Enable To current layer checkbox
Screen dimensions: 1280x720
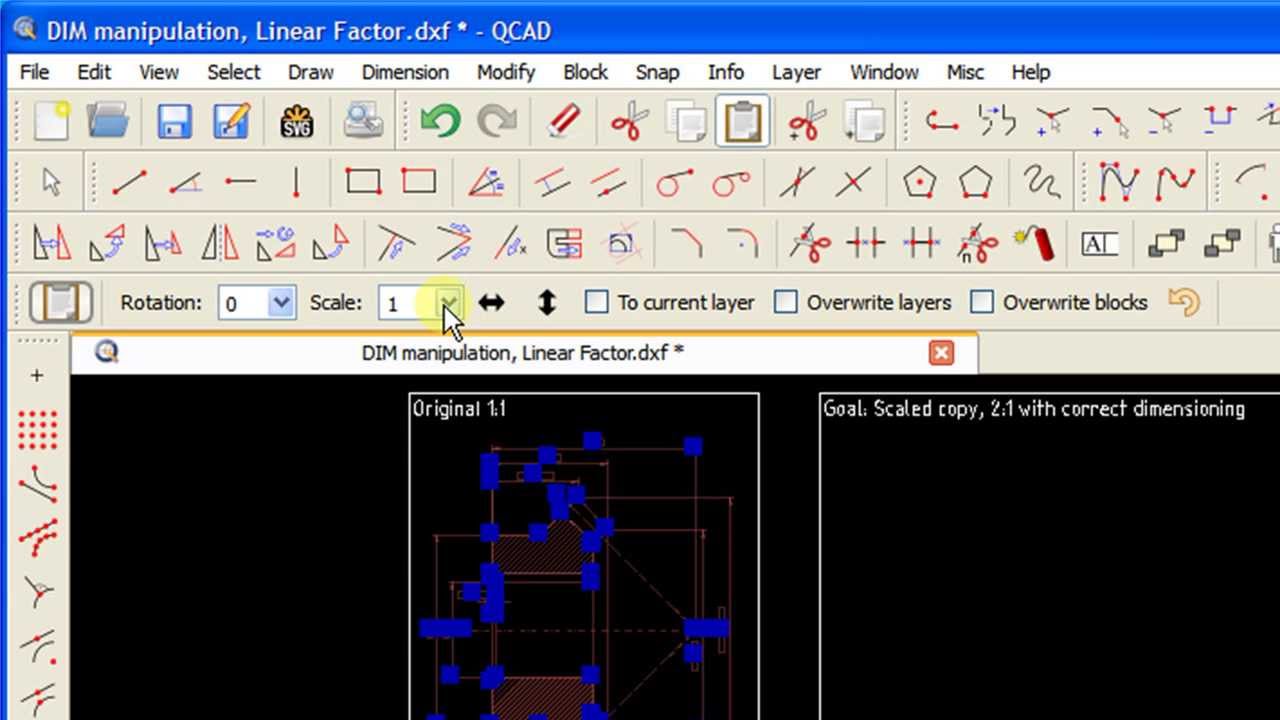(597, 302)
